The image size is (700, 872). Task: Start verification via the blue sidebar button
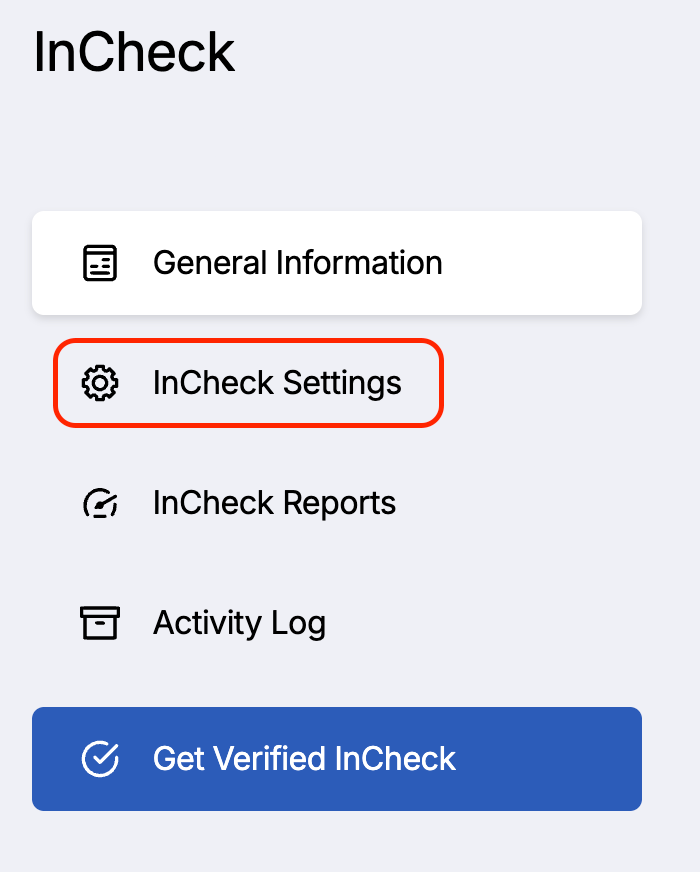pyautogui.click(x=337, y=759)
